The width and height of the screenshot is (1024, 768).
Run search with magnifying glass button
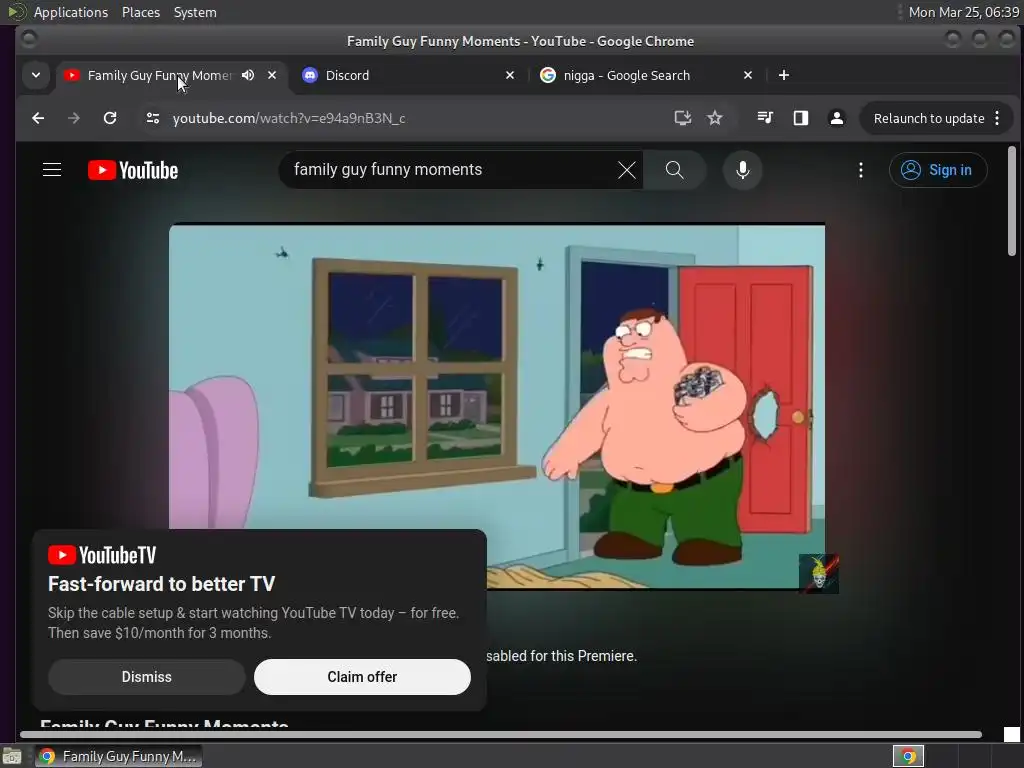pos(675,170)
